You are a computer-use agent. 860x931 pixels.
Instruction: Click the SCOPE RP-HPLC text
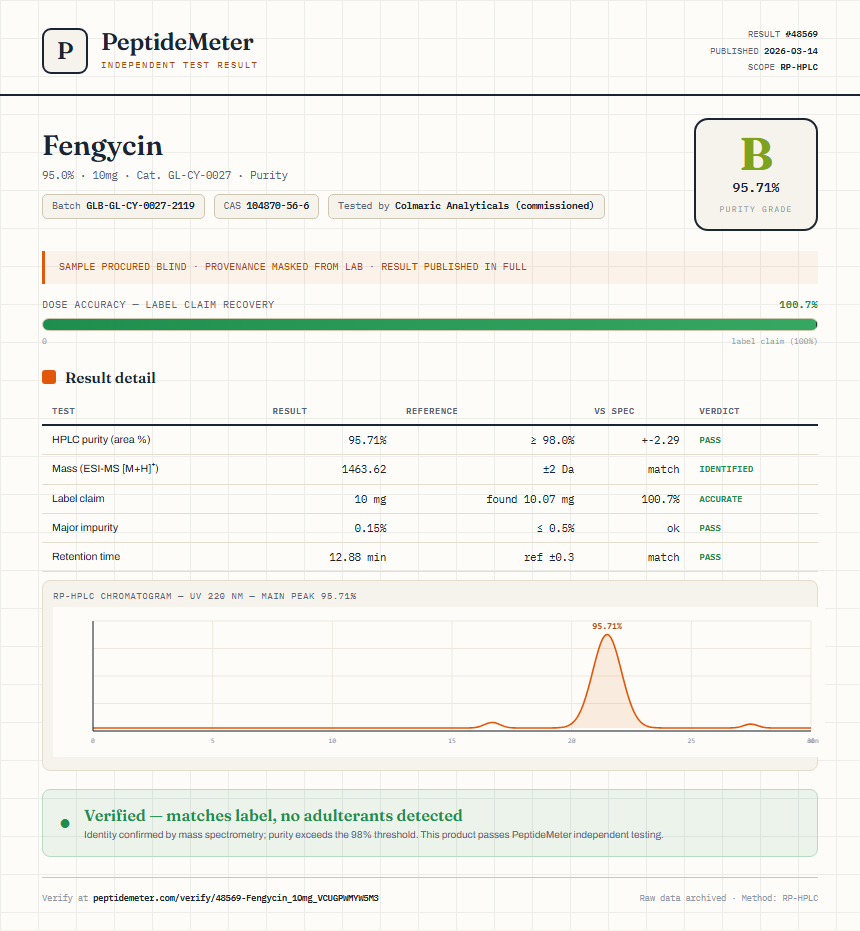click(783, 67)
